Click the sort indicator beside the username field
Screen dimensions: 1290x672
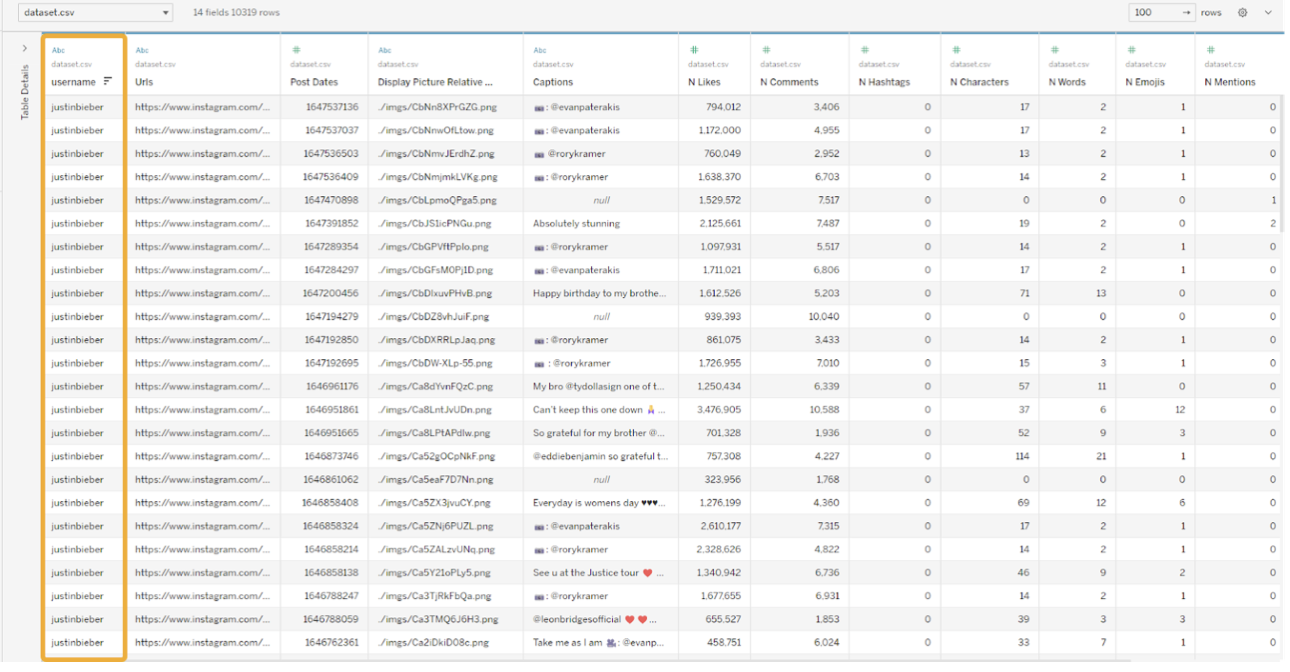tap(108, 81)
